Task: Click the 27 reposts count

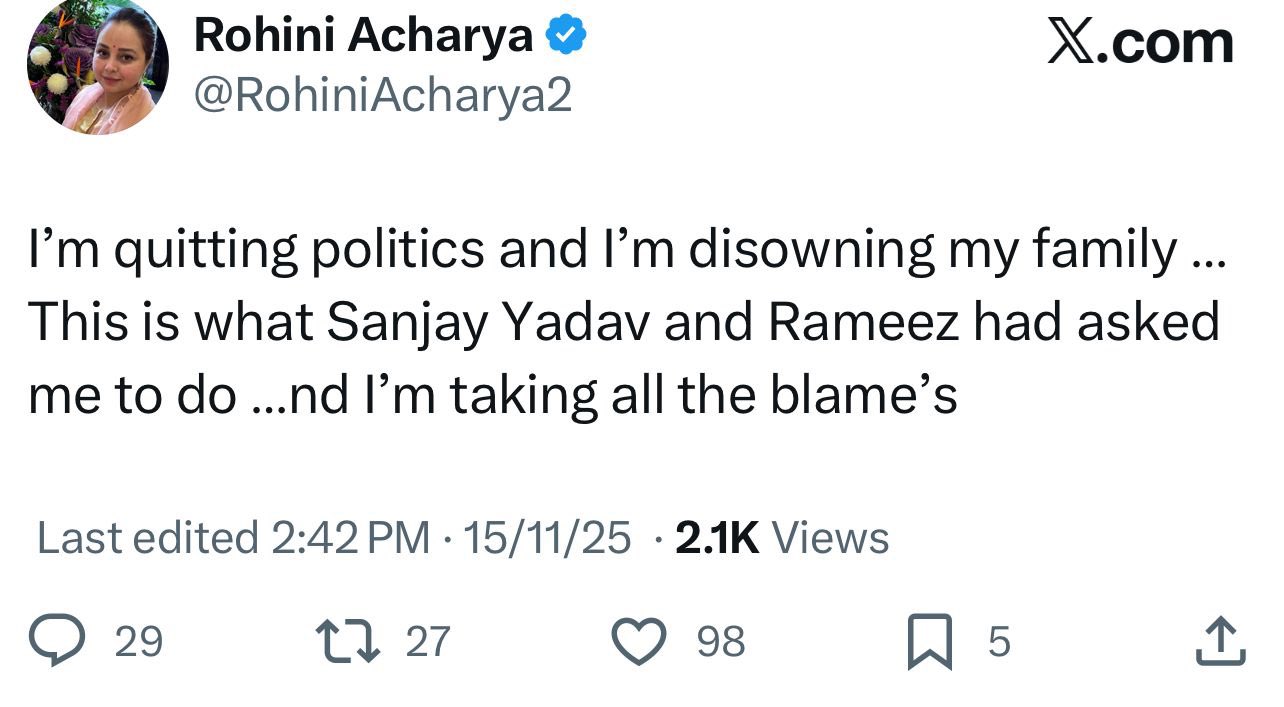Action: click(428, 641)
